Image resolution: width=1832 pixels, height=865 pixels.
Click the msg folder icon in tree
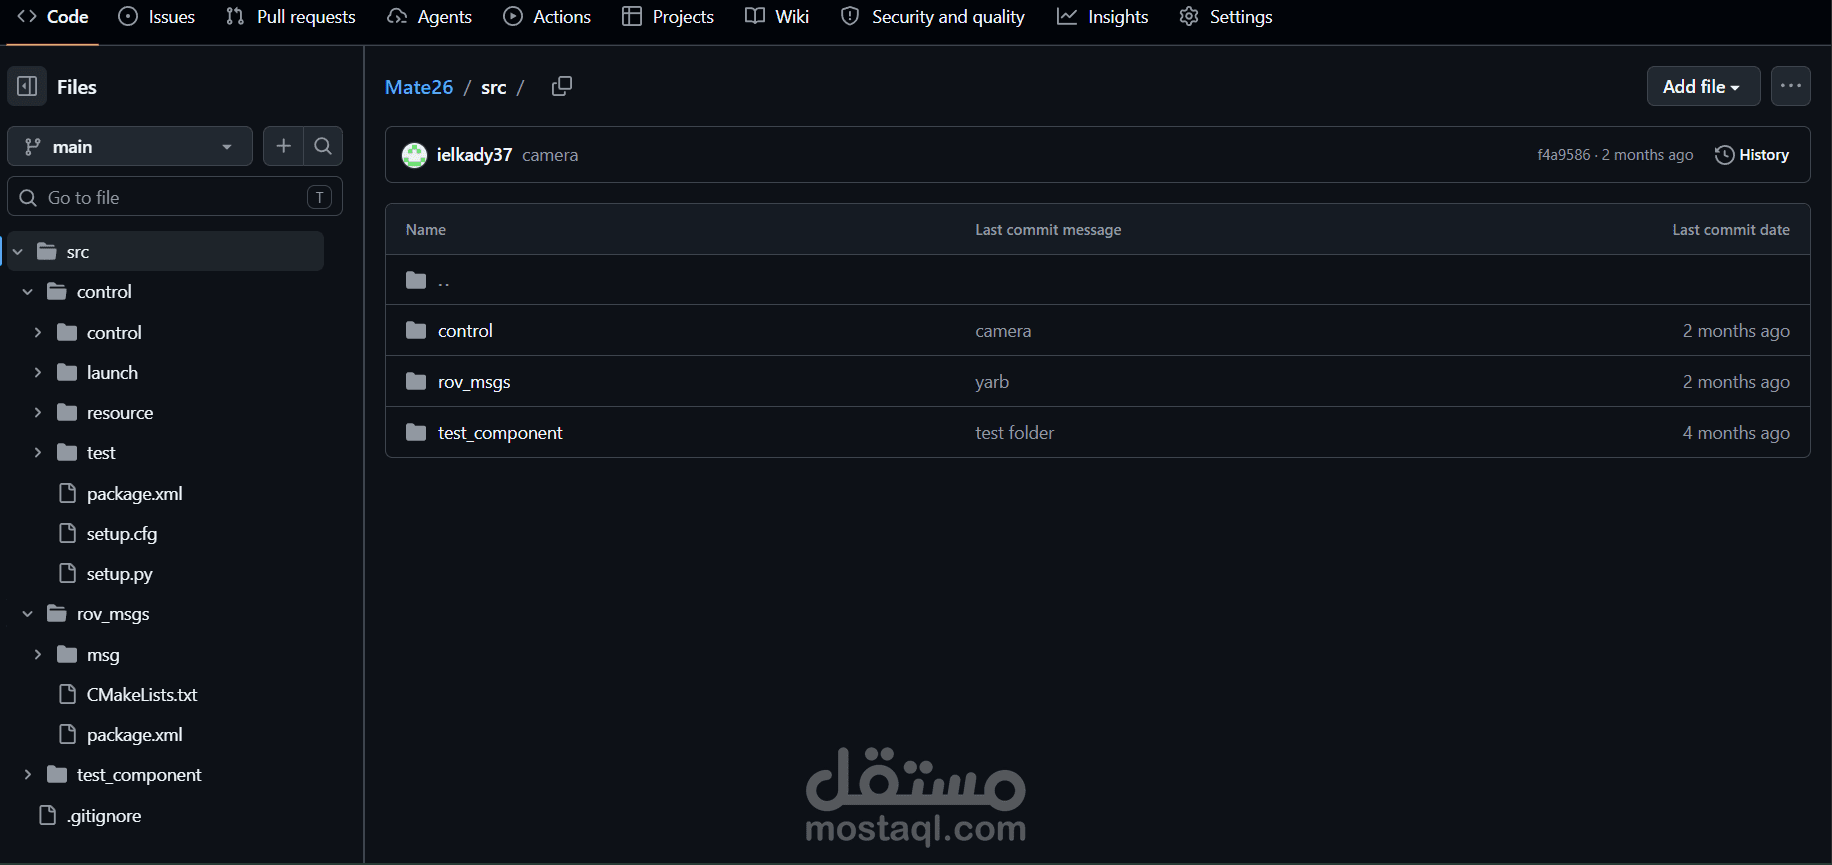pos(67,654)
